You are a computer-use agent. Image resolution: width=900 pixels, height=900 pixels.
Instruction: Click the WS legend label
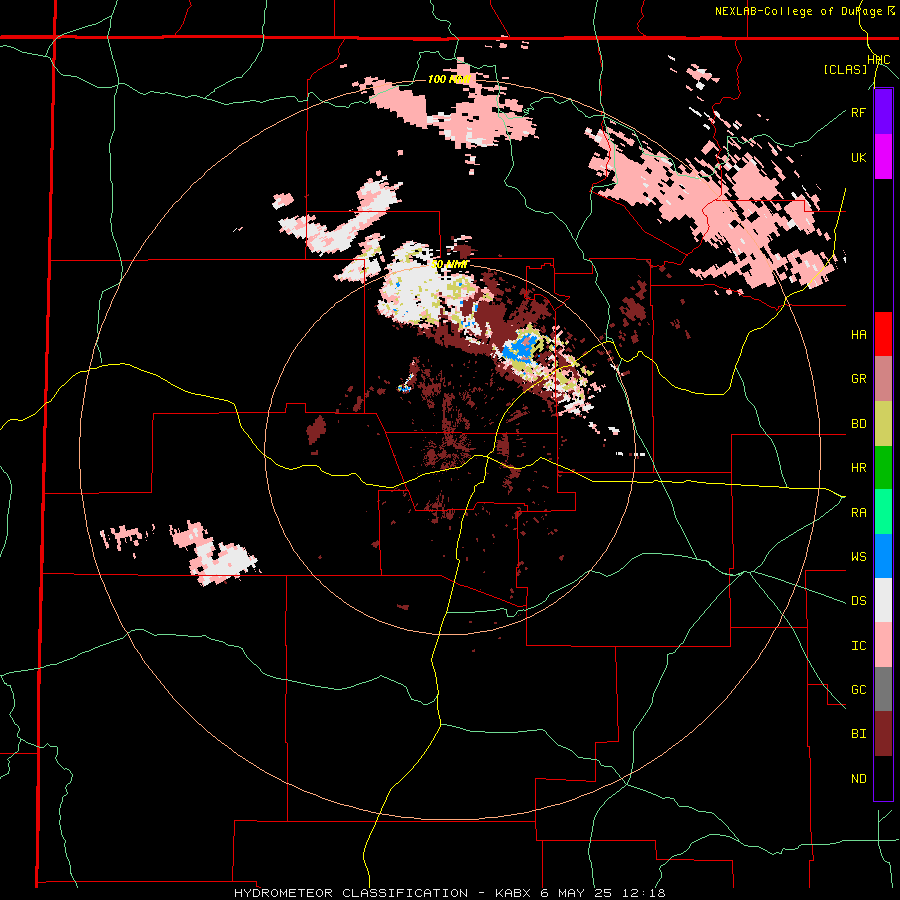tap(858, 557)
